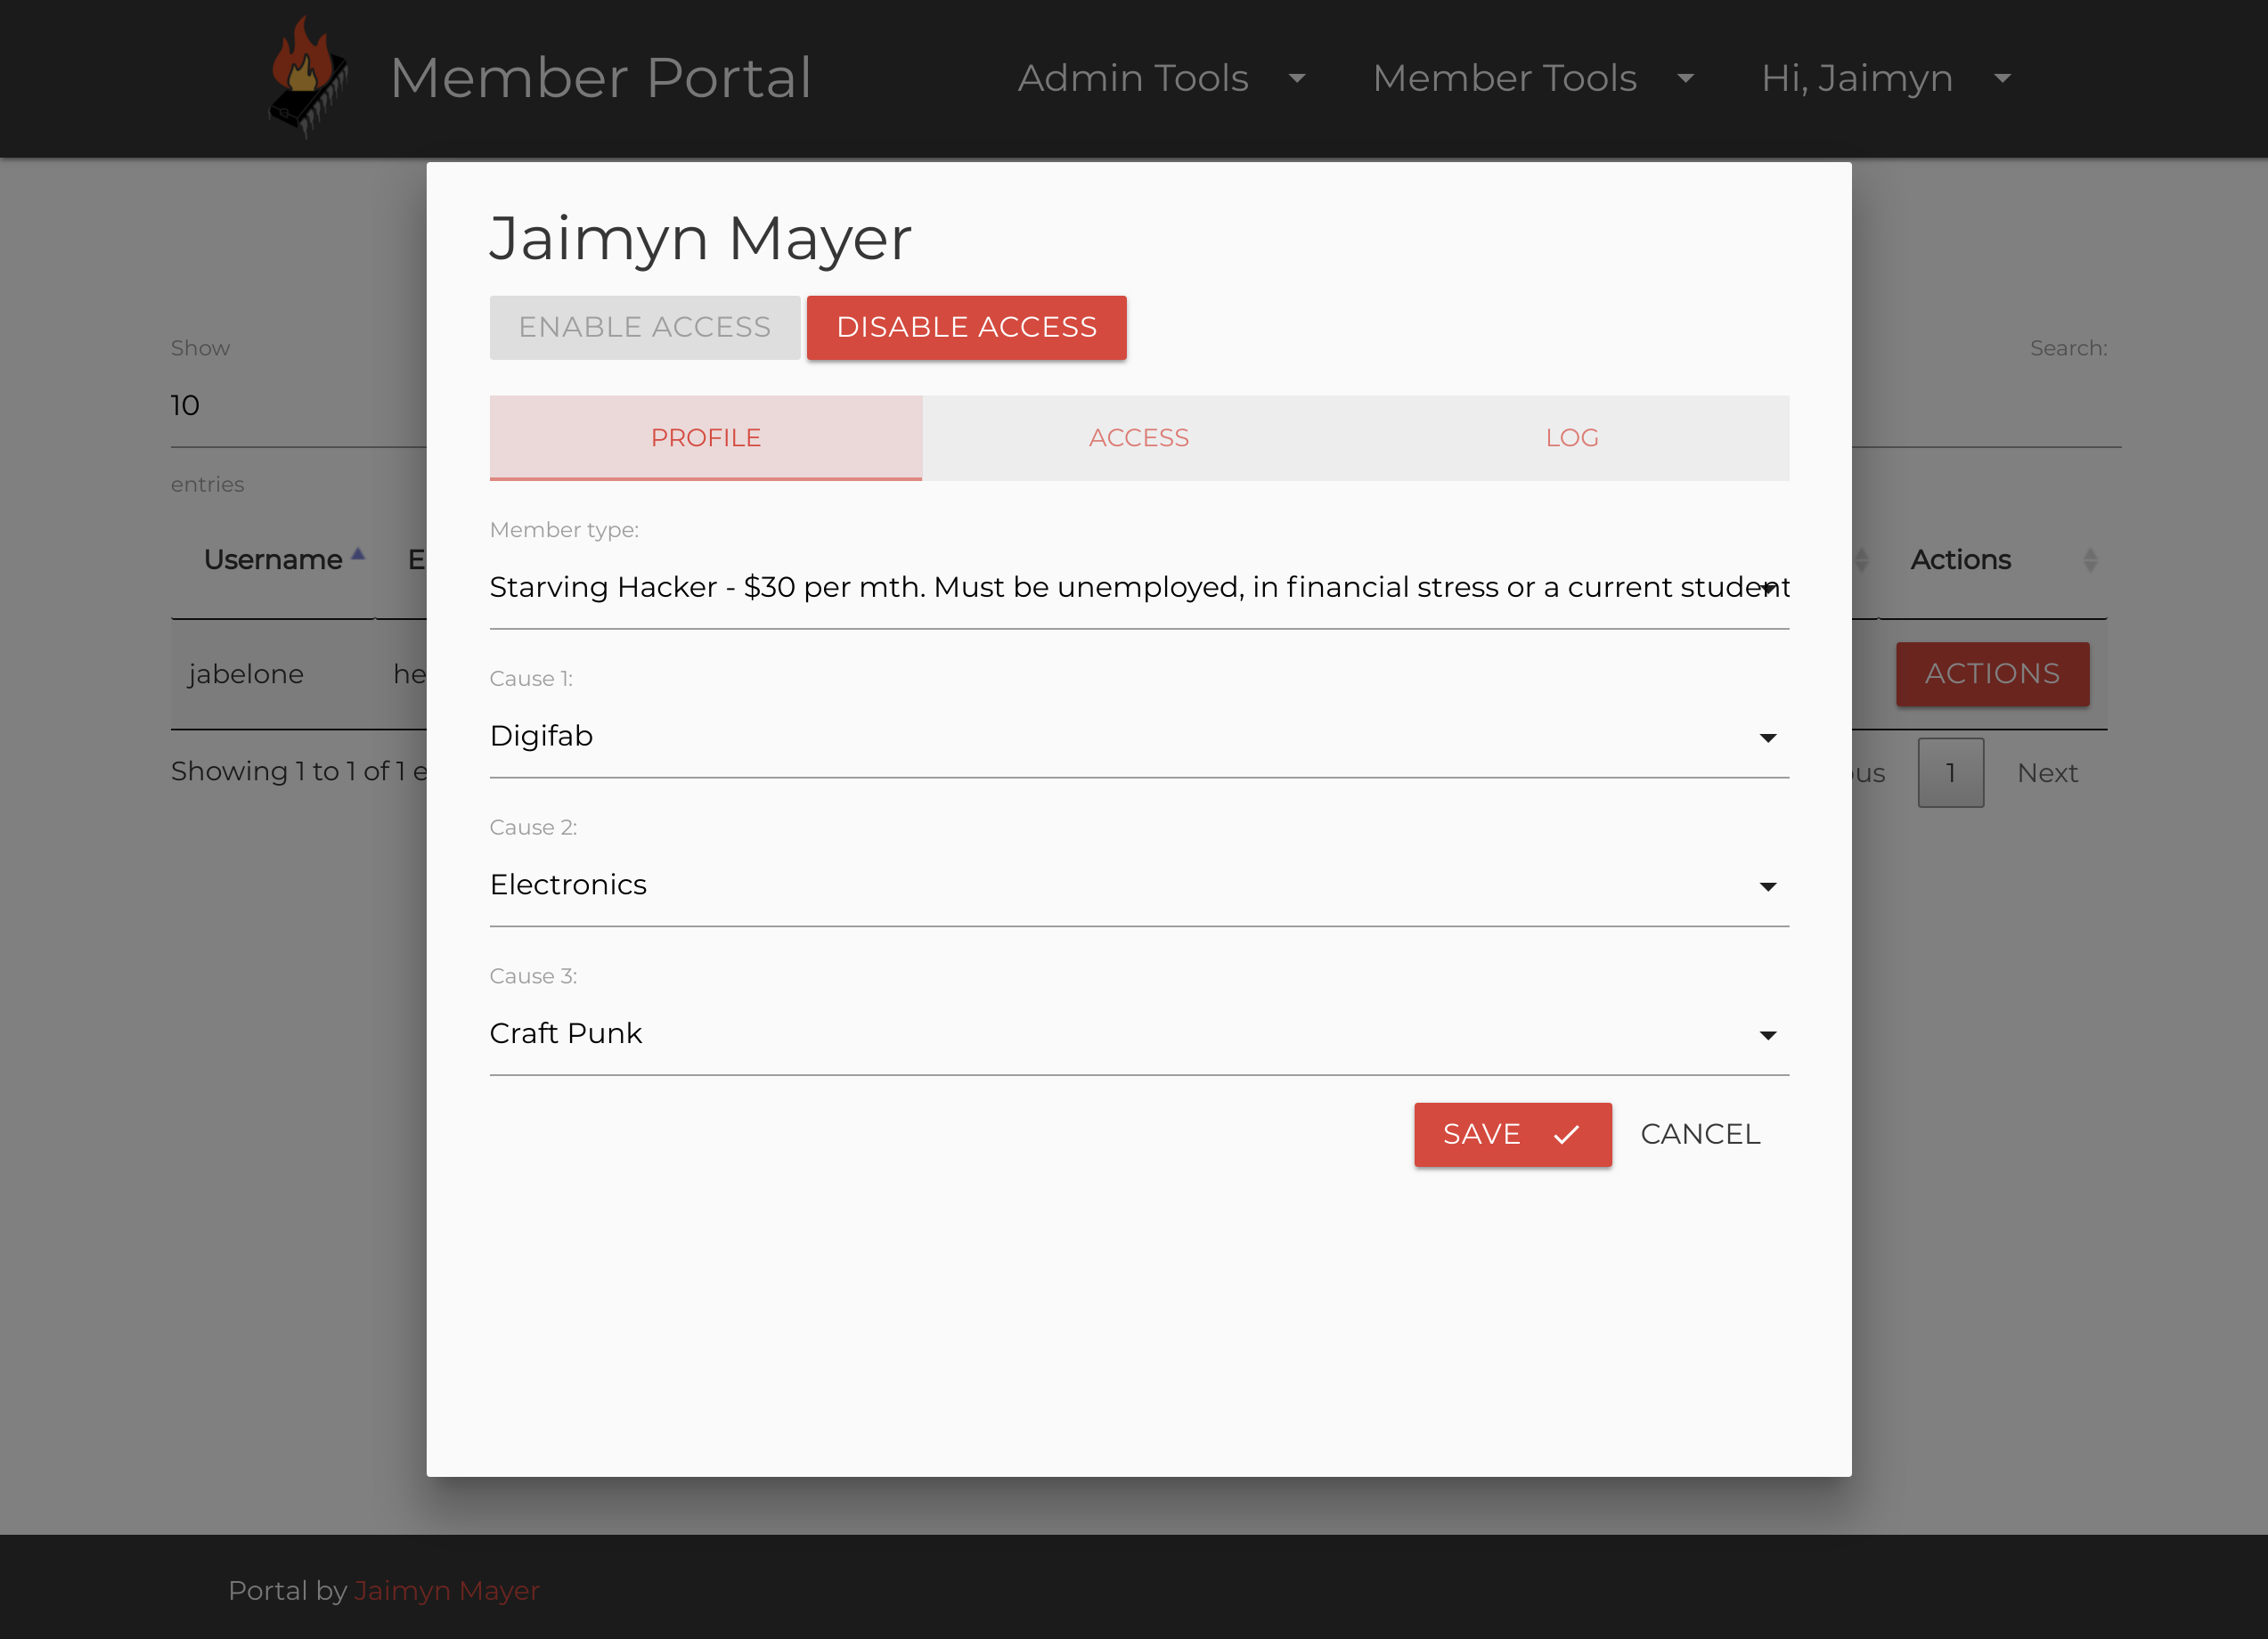Switch to the Log tab
The height and width of the screenshot is (1639, 2268).
point(1571,438)
